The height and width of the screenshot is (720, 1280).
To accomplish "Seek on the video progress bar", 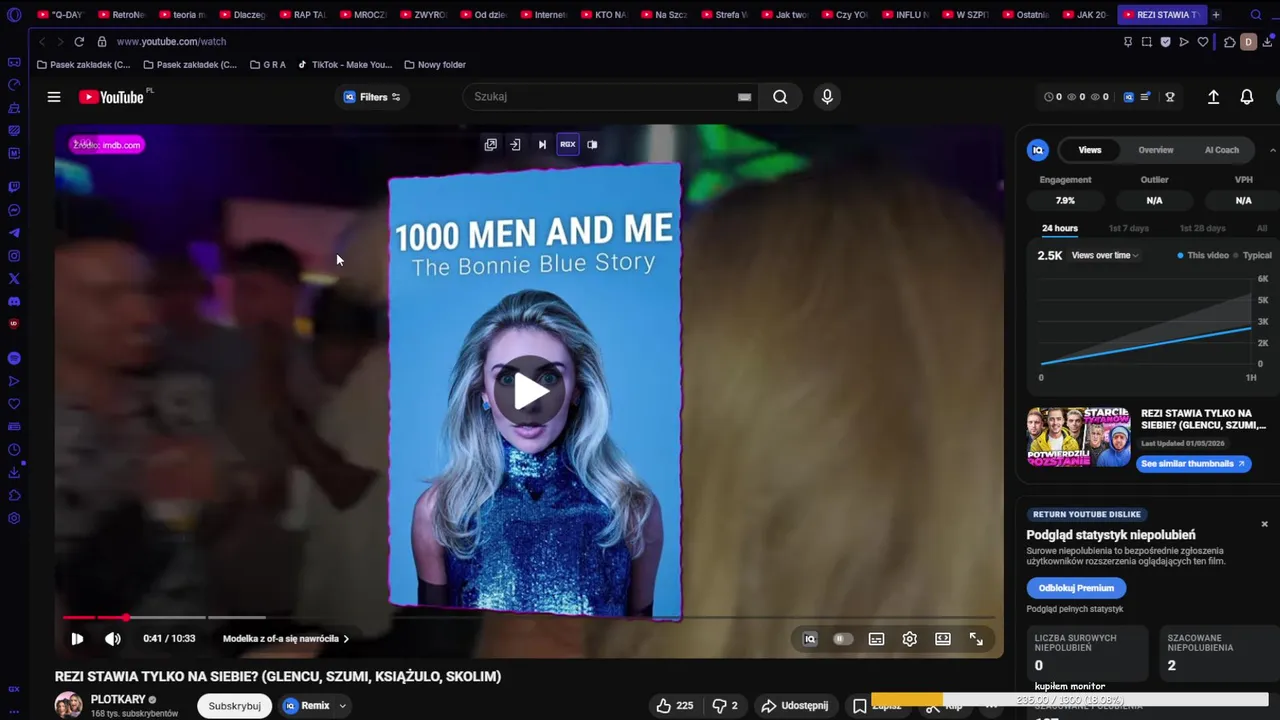I will point(529,617).
